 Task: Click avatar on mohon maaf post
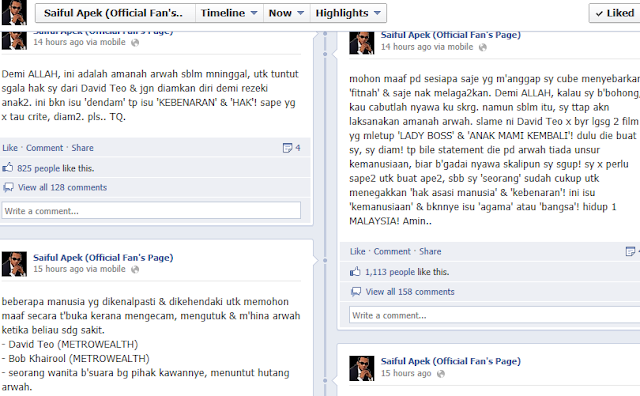click(x=362, y=42)
